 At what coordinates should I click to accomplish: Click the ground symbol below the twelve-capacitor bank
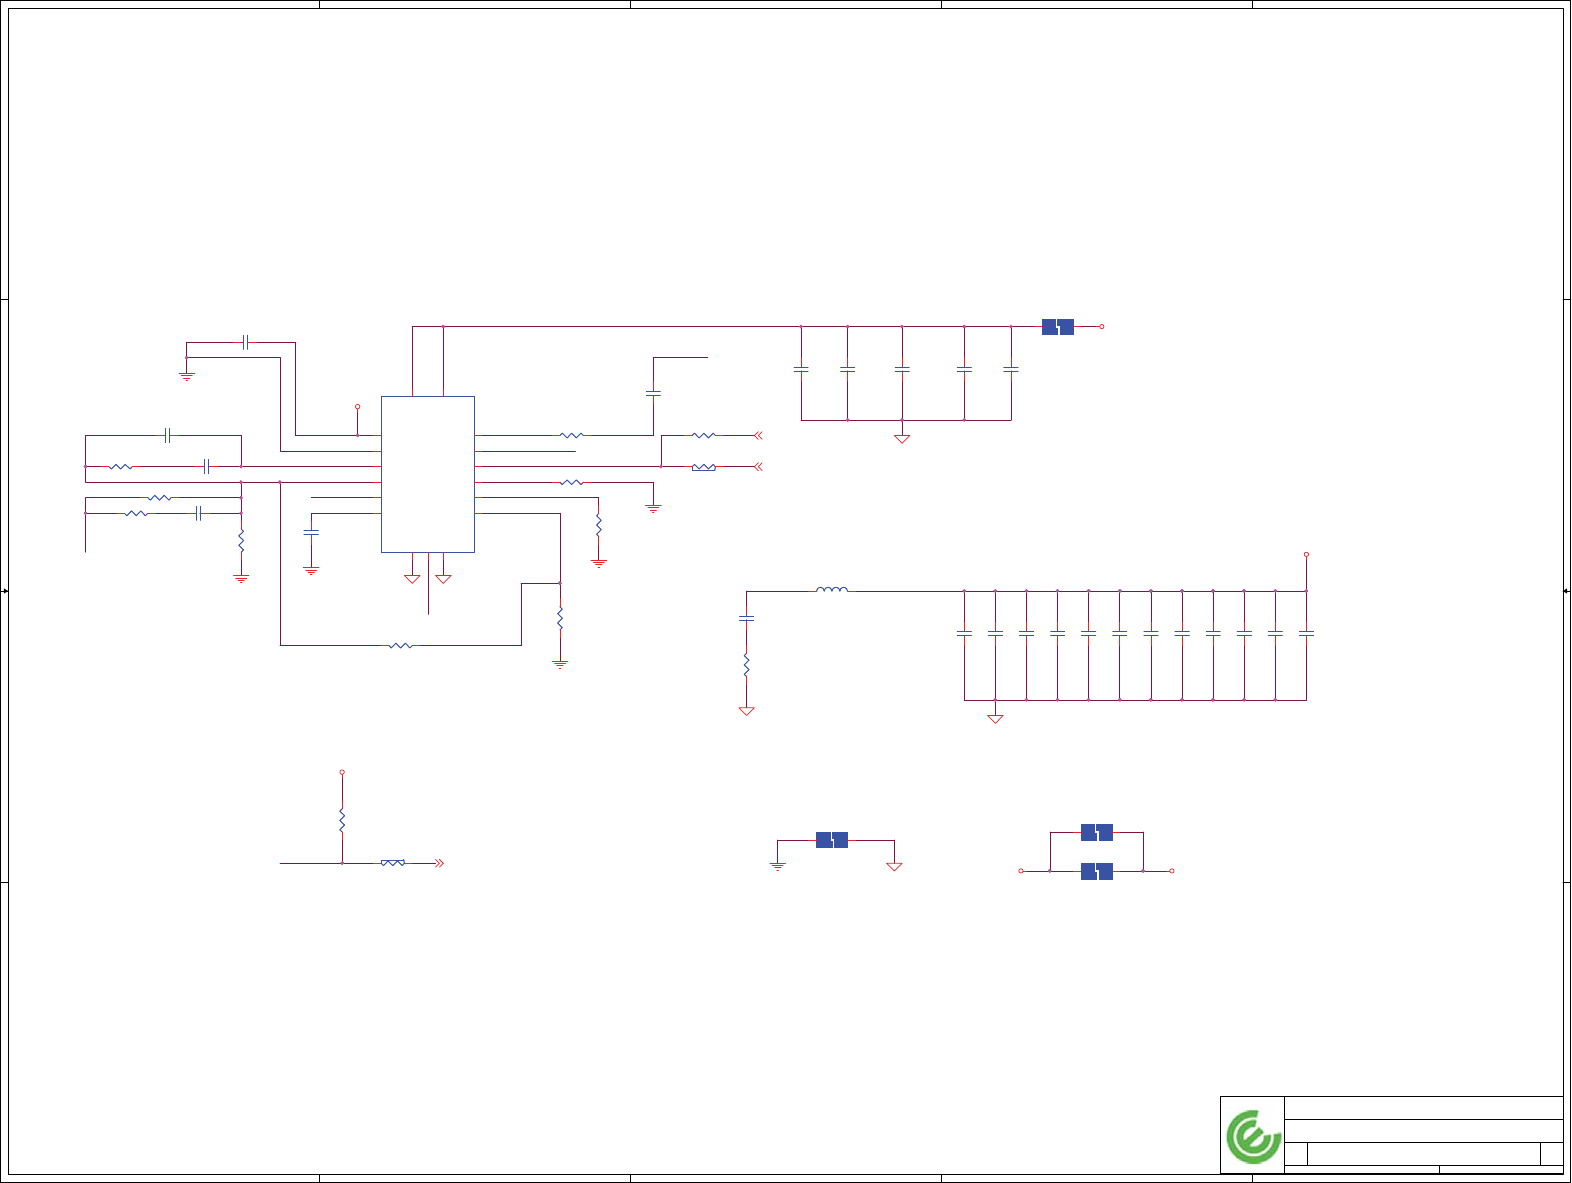pos(995,718)
